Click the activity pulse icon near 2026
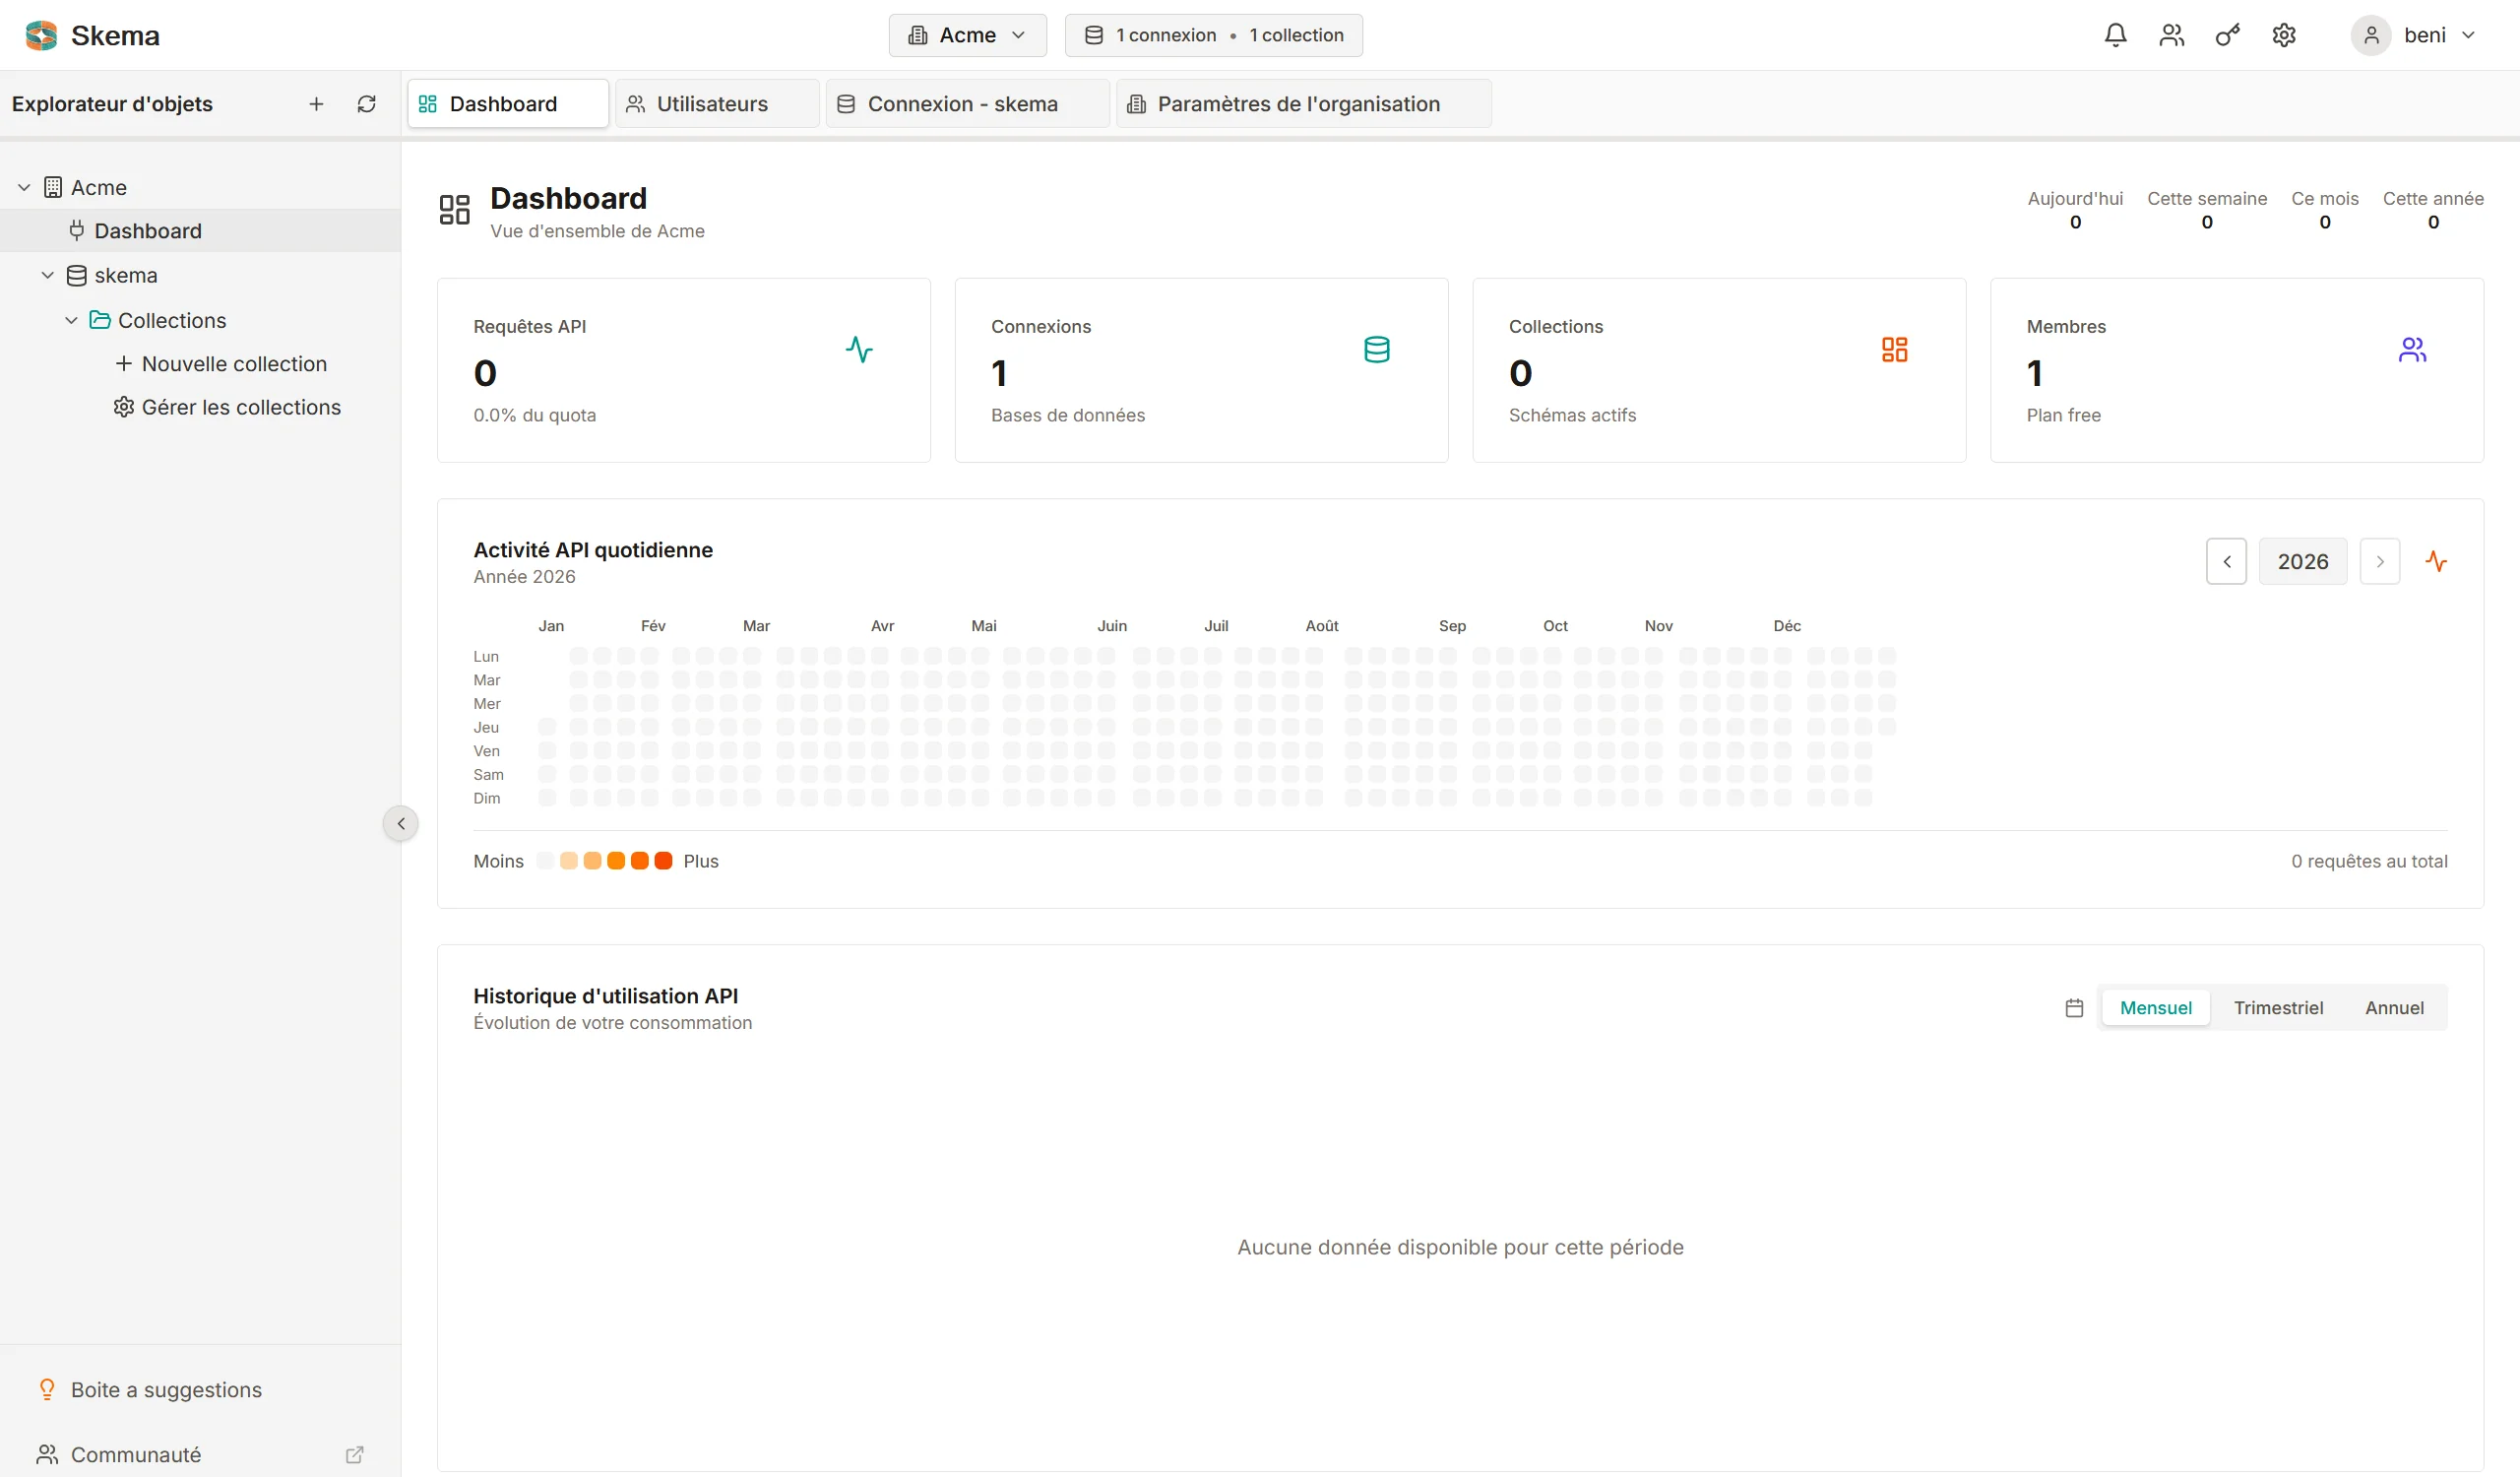This screenshot has width=2520, height=1477. [x=2437, y=561]
